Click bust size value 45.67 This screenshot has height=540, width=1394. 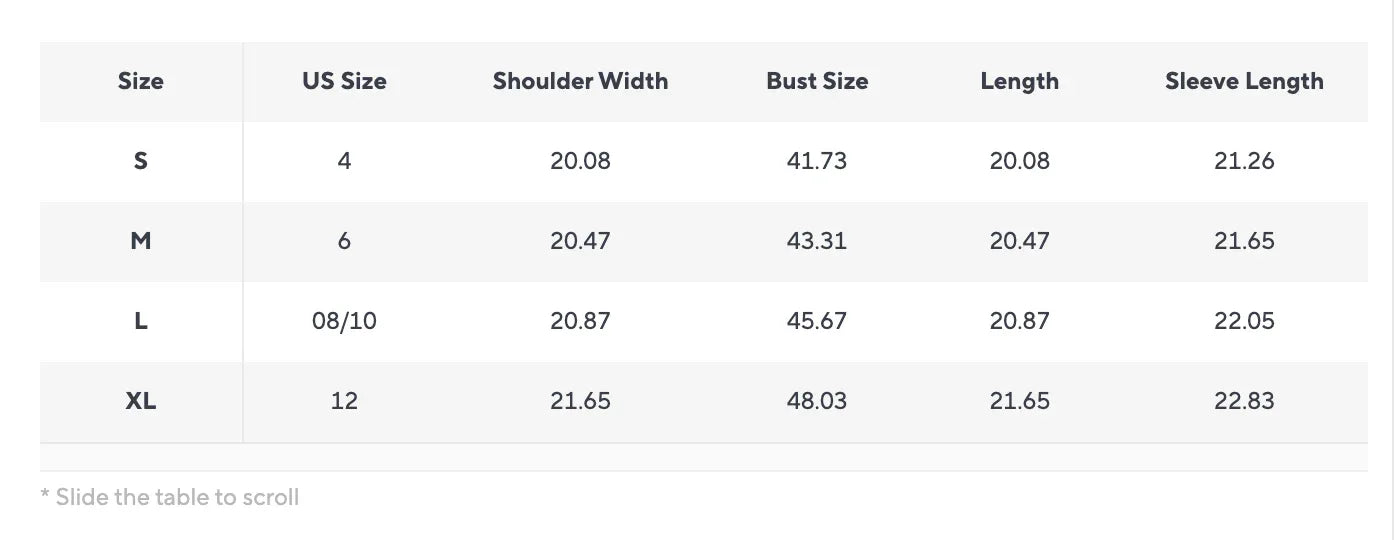click(x=817, y=321)
